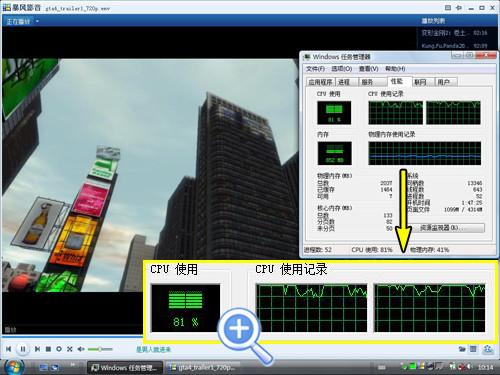Toggle the playlist panel icon
The width and height of the screenshot is (500, 375).
pos(473,349)
